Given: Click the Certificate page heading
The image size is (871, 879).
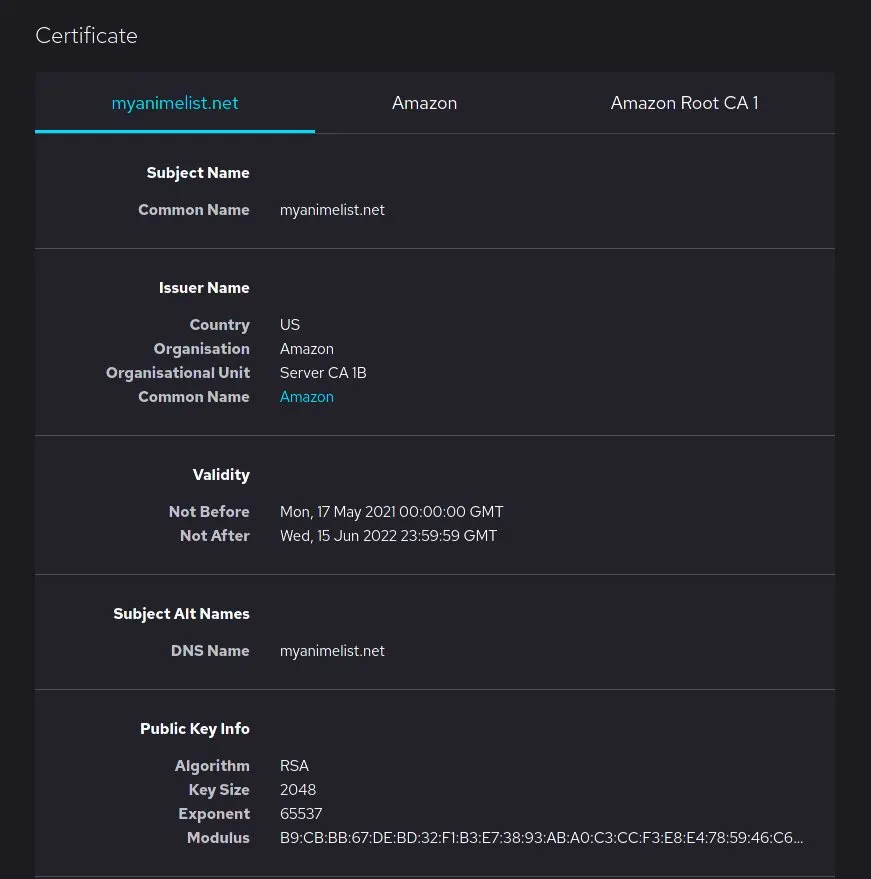Looking at the screenshot, I should pos(86,36).
